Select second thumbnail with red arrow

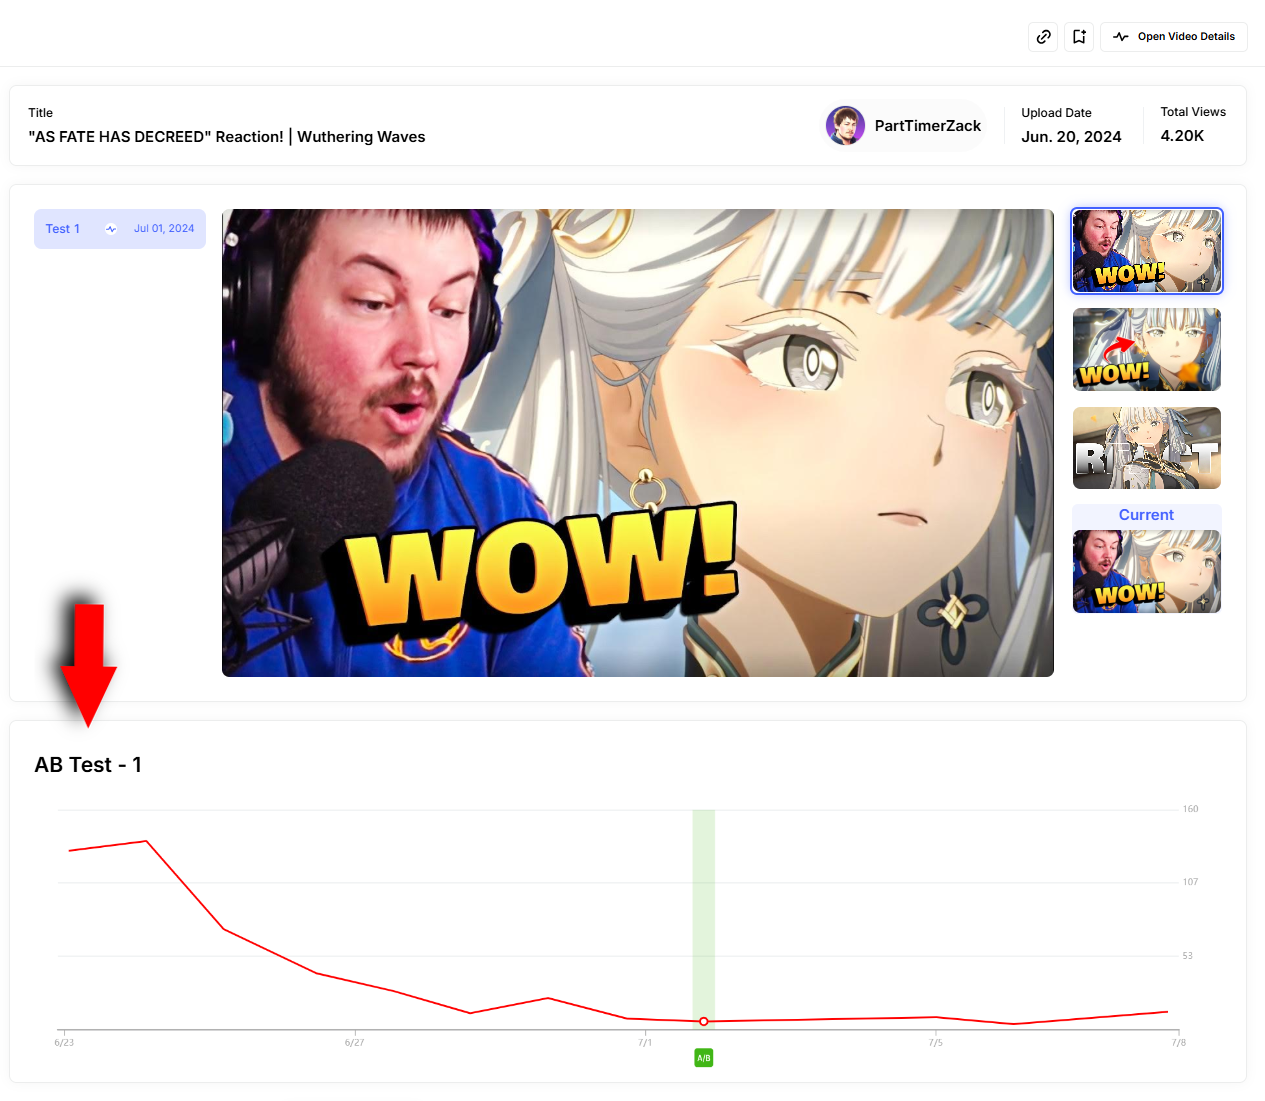tap(1147, 349)
